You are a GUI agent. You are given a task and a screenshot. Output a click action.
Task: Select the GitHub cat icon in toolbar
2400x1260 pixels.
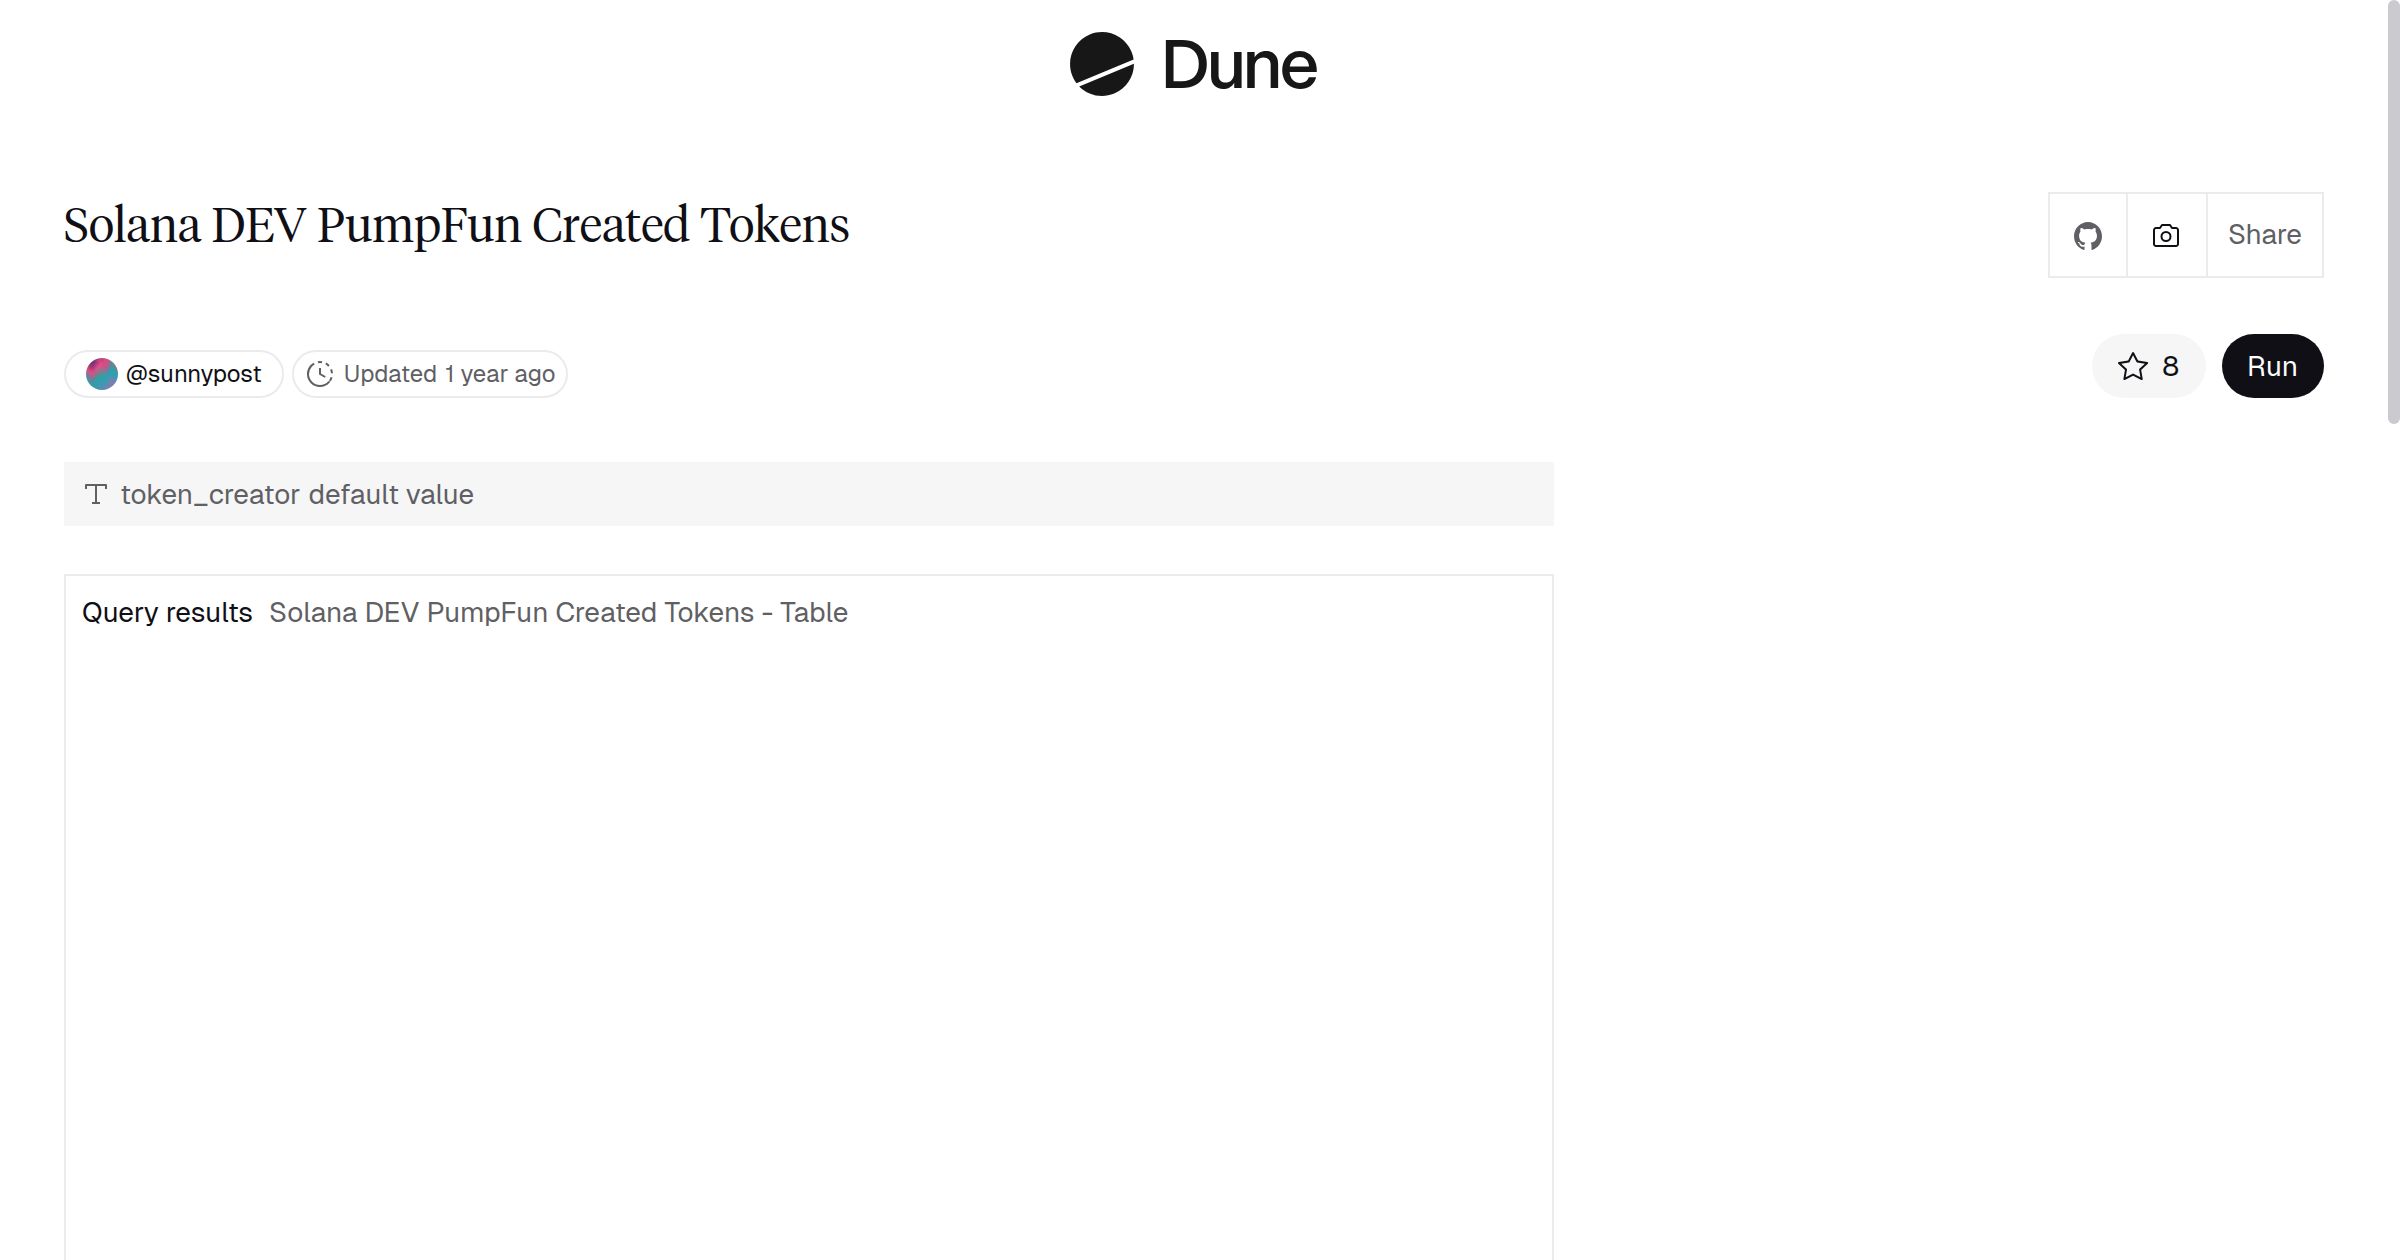tap(2089, 235)
